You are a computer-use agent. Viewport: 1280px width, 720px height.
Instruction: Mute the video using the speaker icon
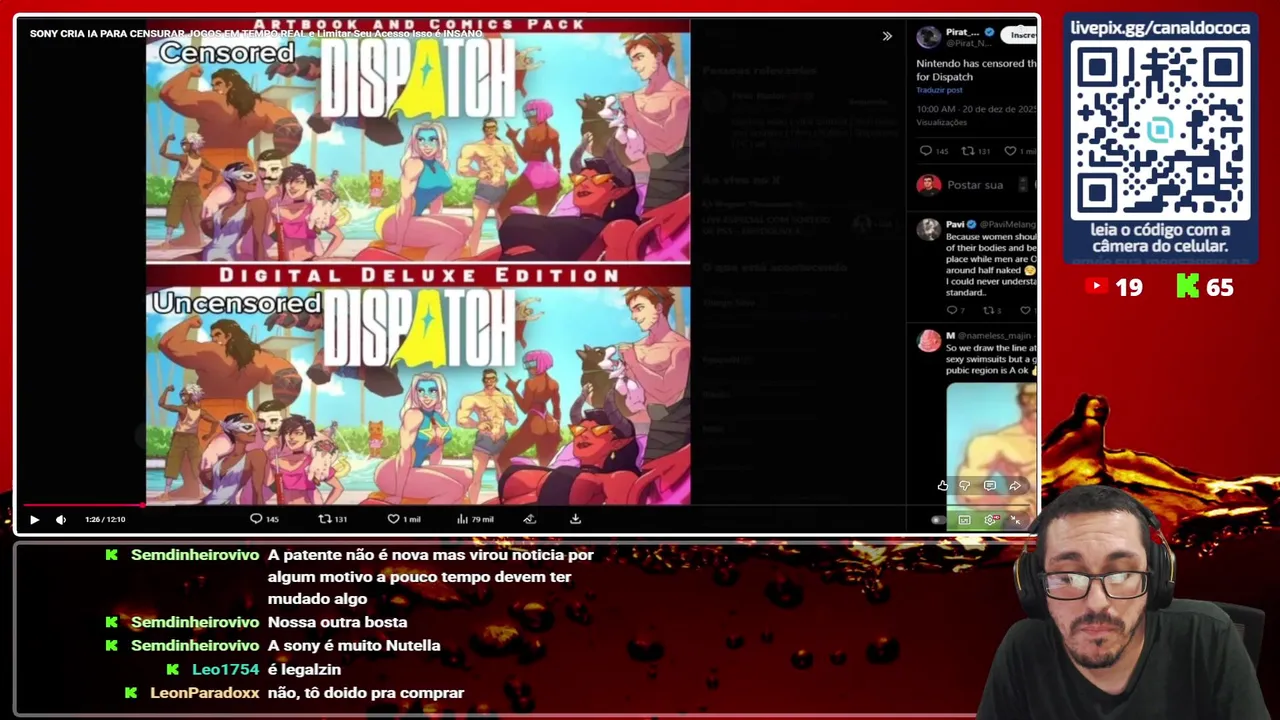coord(61,519)
